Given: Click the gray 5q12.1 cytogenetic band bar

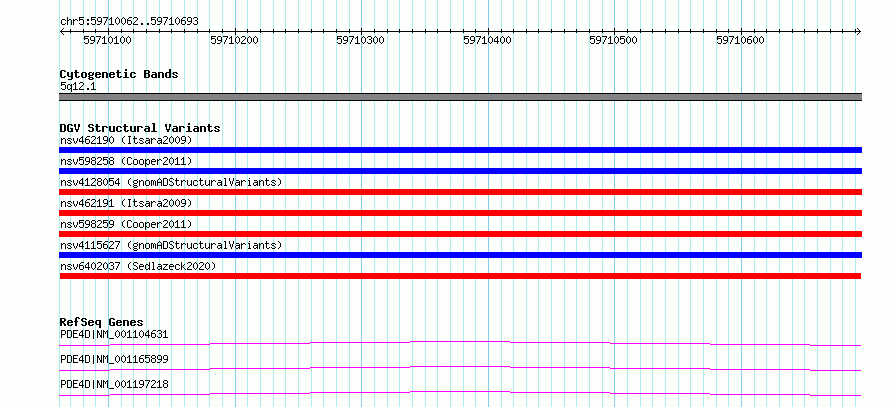Looking at the screenshot, I should pyautogui.click(x=460, y=97).
